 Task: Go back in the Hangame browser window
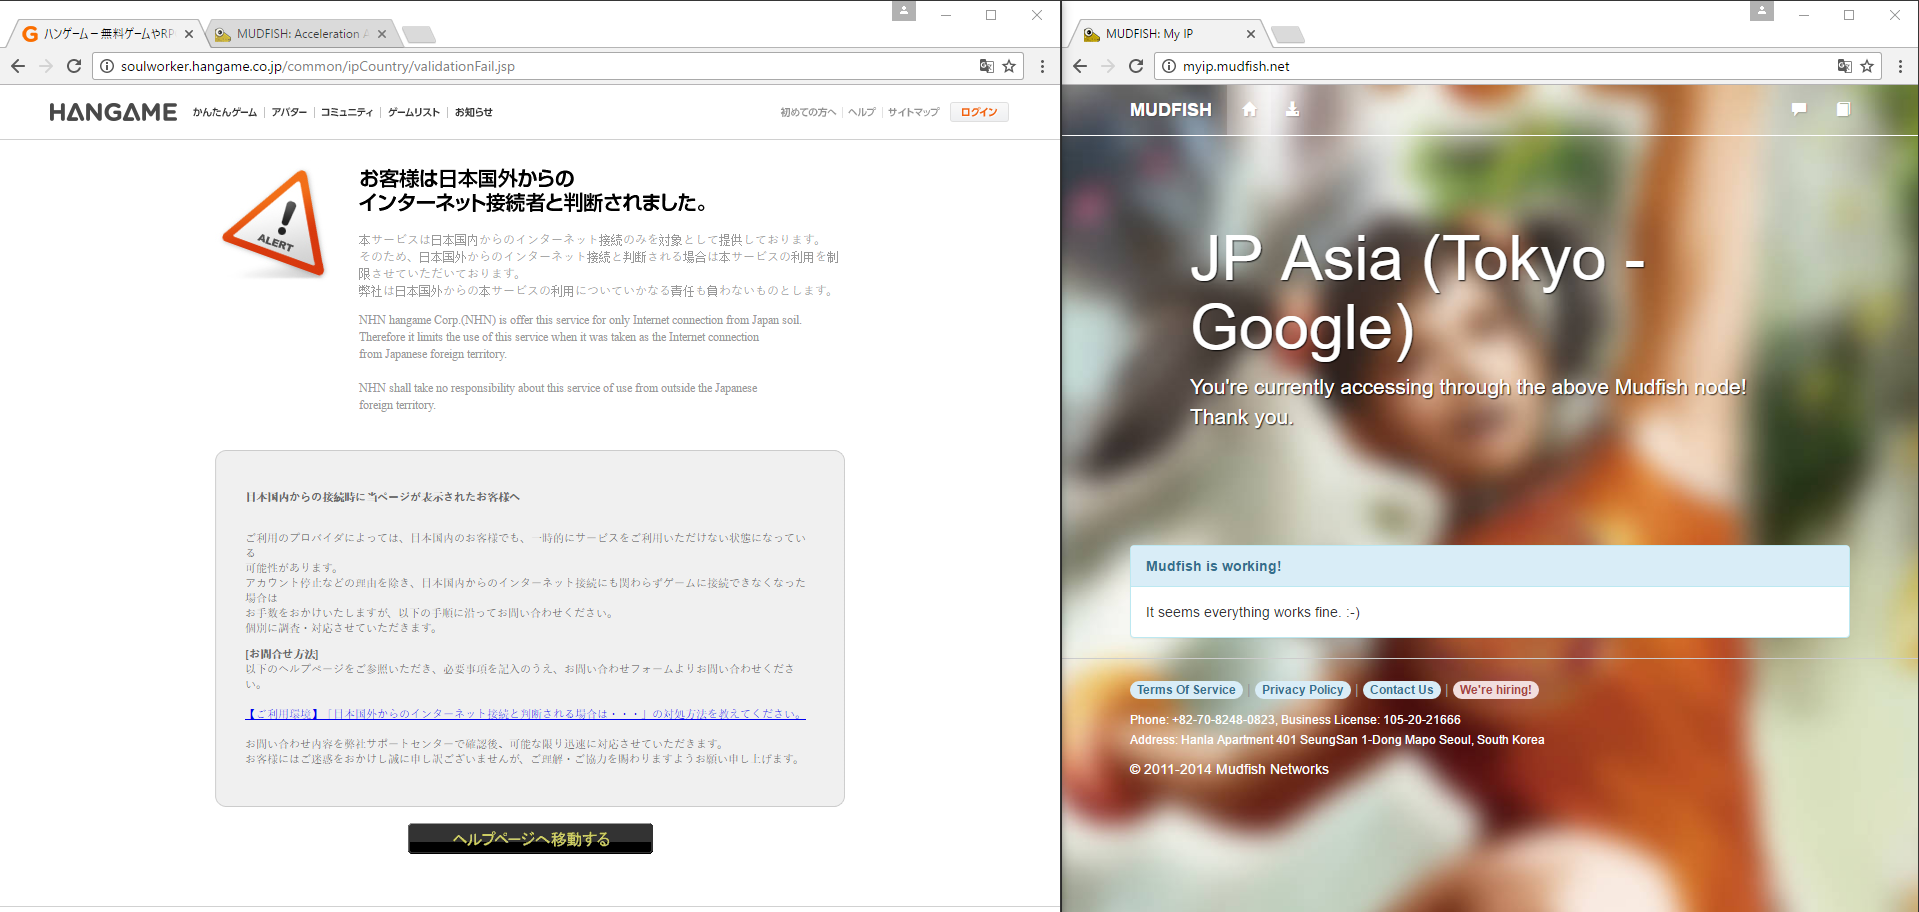18,66
